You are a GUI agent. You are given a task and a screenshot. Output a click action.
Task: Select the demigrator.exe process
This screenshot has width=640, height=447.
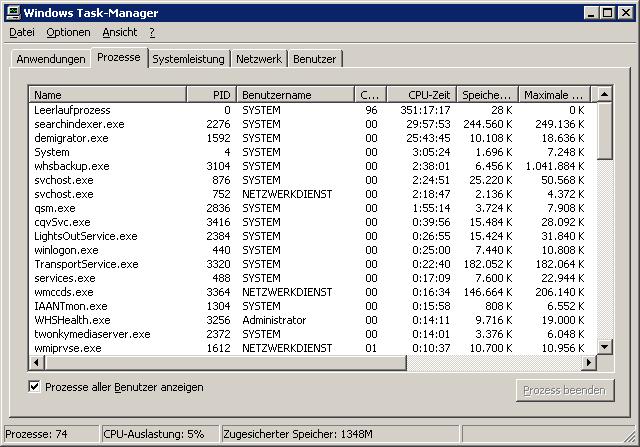point(313,138)
